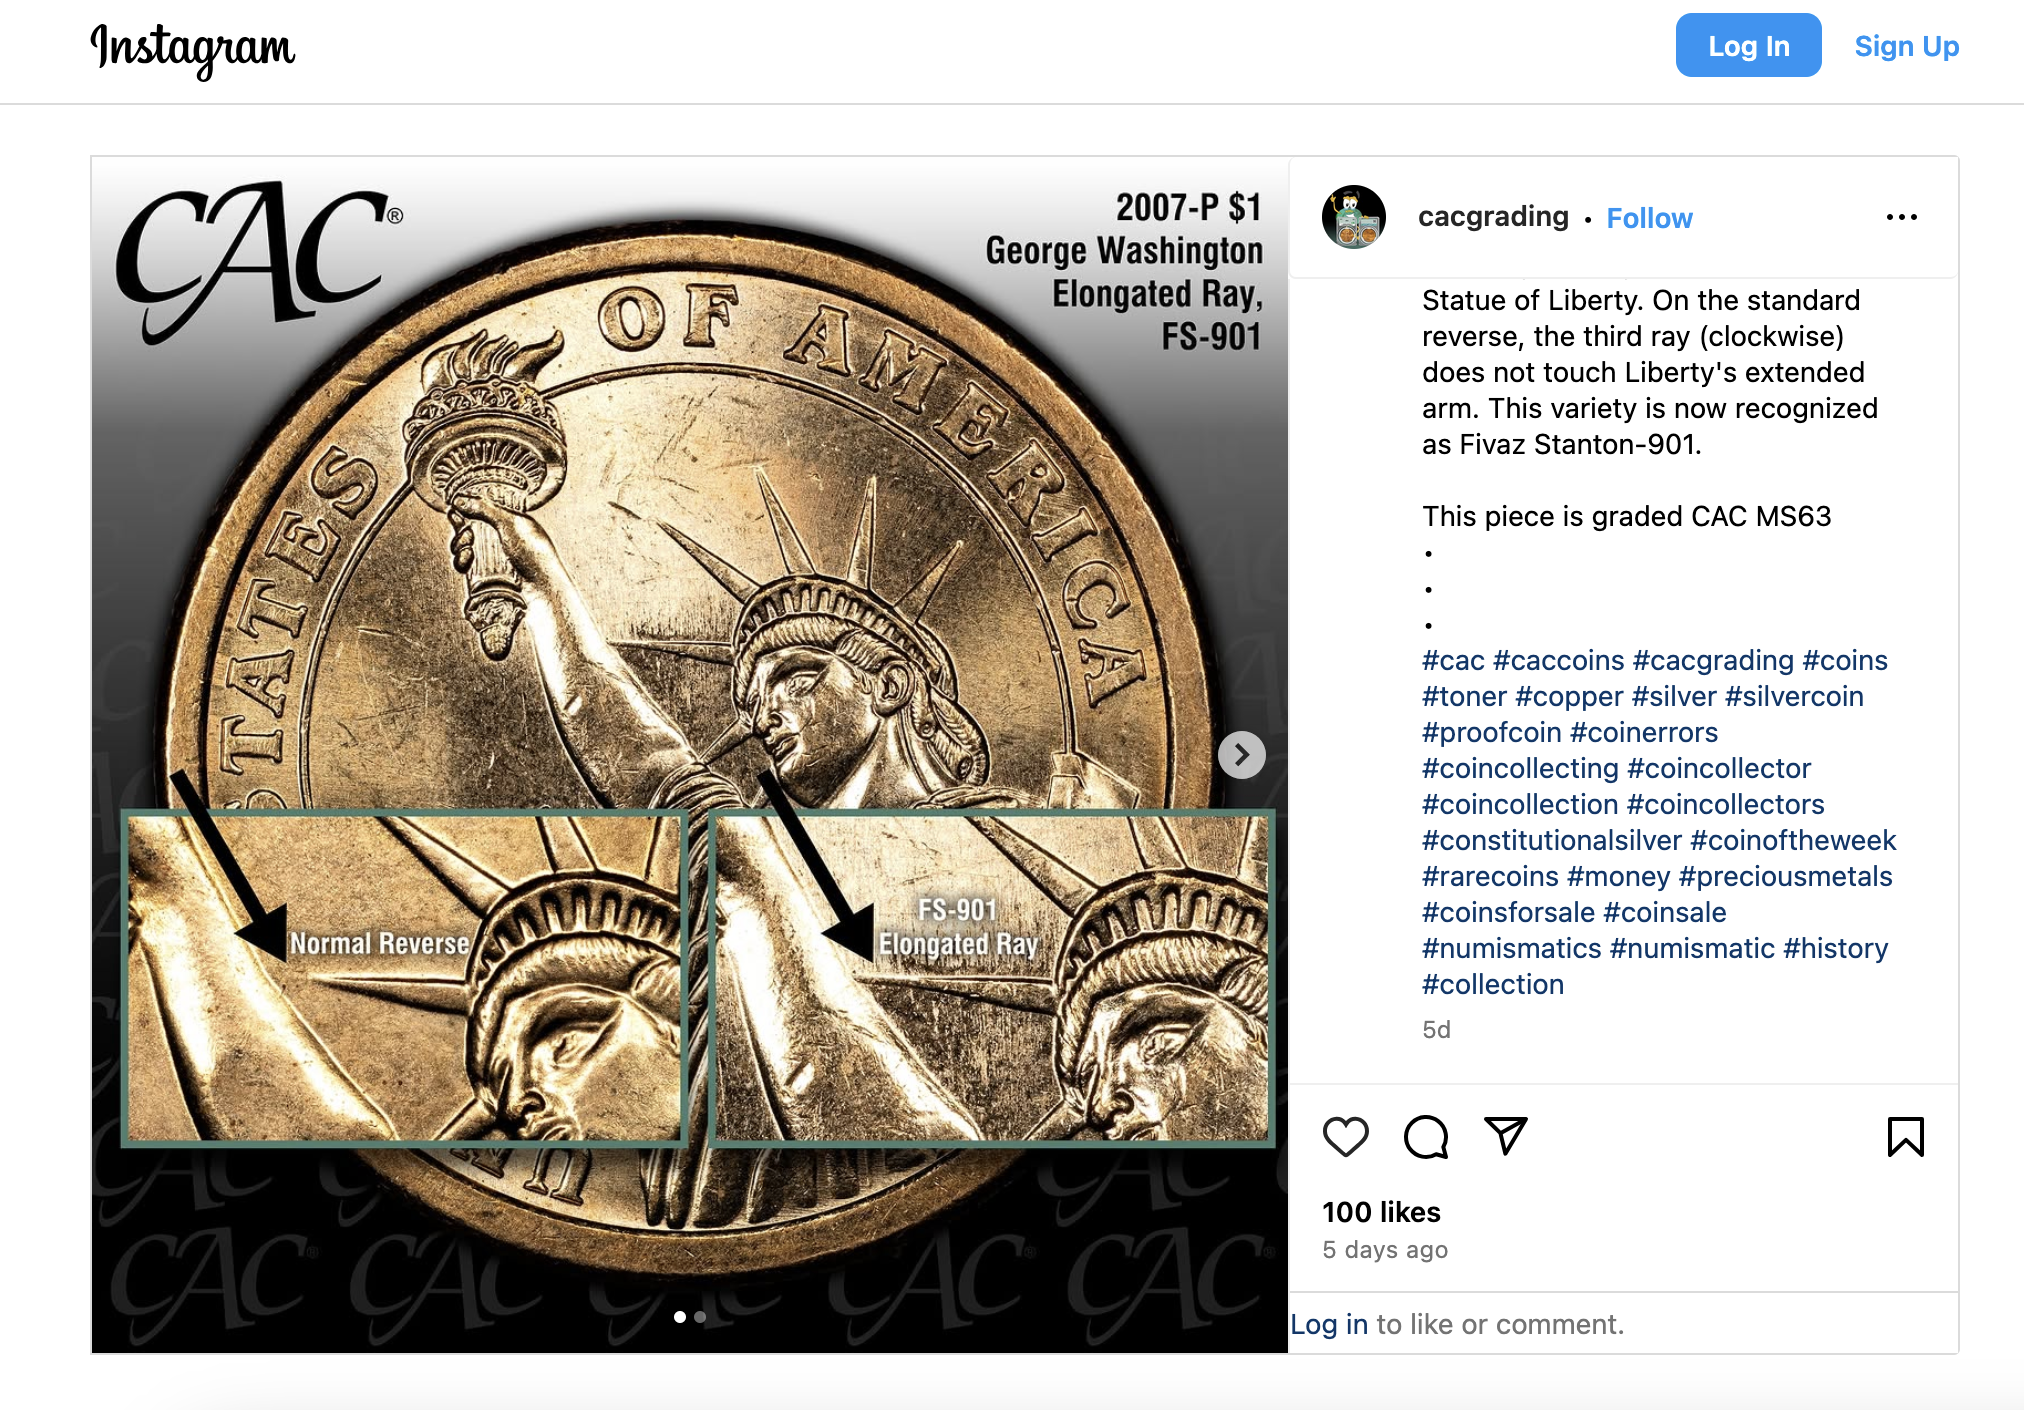Select the second carousel dot indicator
2024x1410 pixels.
700,1317
